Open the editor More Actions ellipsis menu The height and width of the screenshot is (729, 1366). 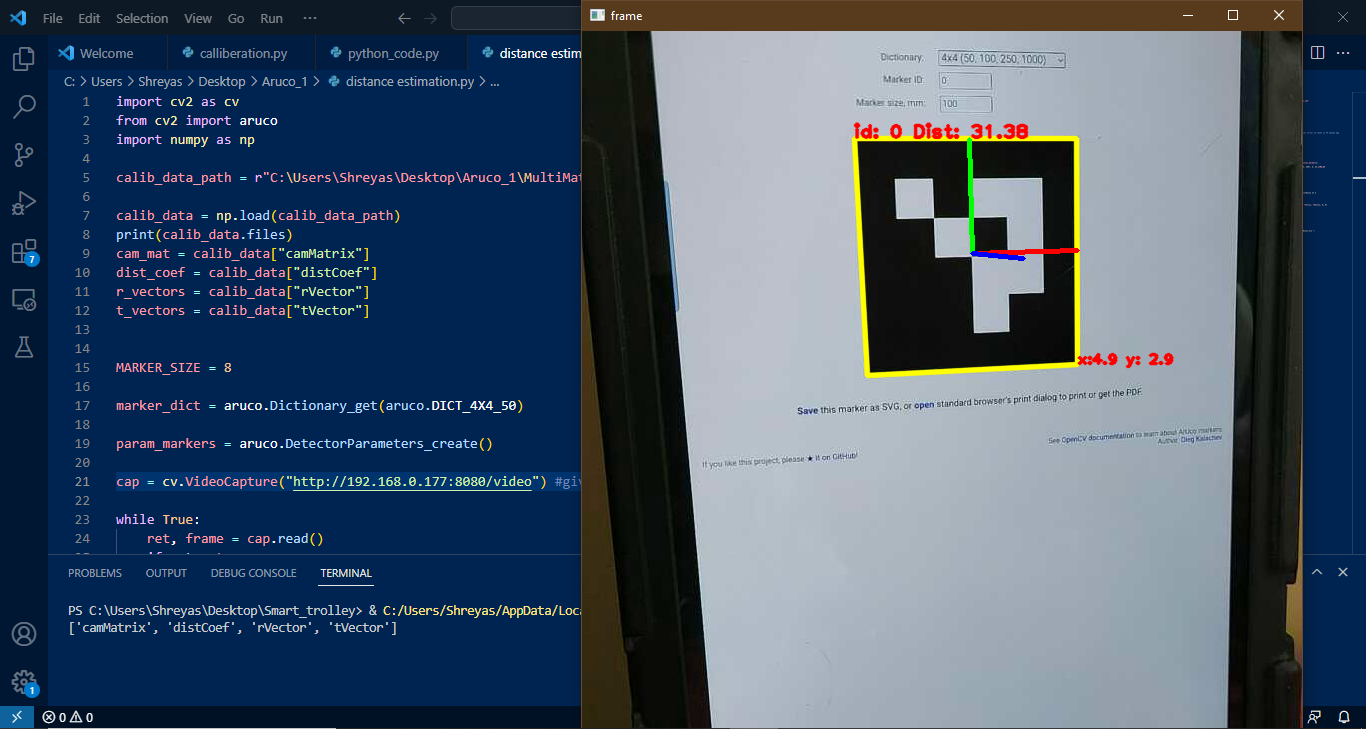[1344, 52]
